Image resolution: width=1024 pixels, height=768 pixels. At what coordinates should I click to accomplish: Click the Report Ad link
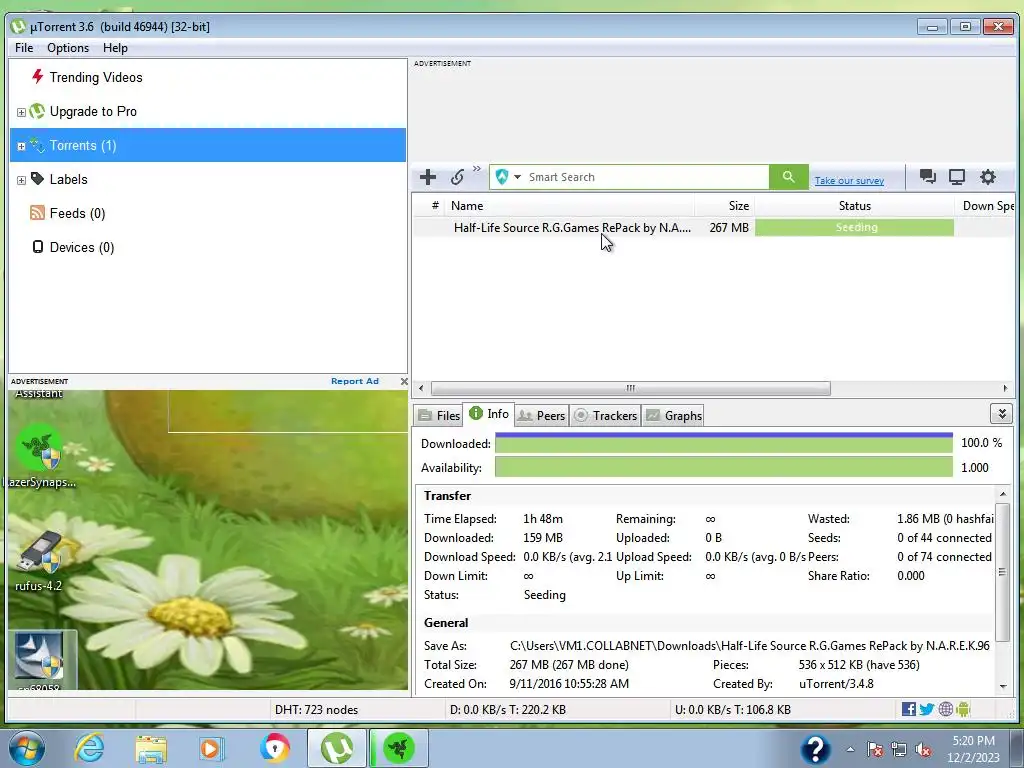[355, 381]
